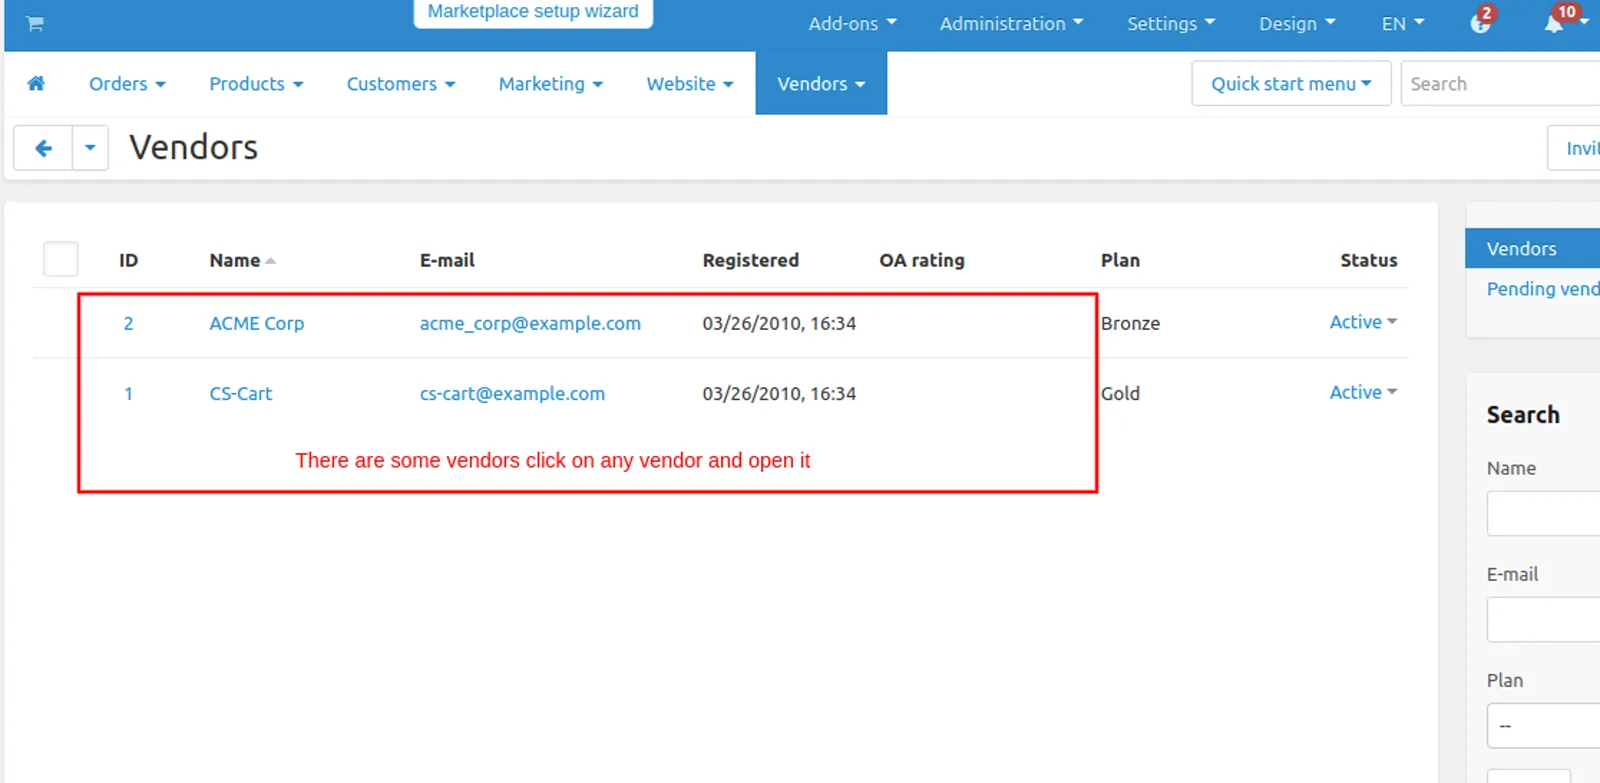Open the Products menu
Viewport: 1600px width, 783px height.
pyautogui.click(x=256, y=84)
